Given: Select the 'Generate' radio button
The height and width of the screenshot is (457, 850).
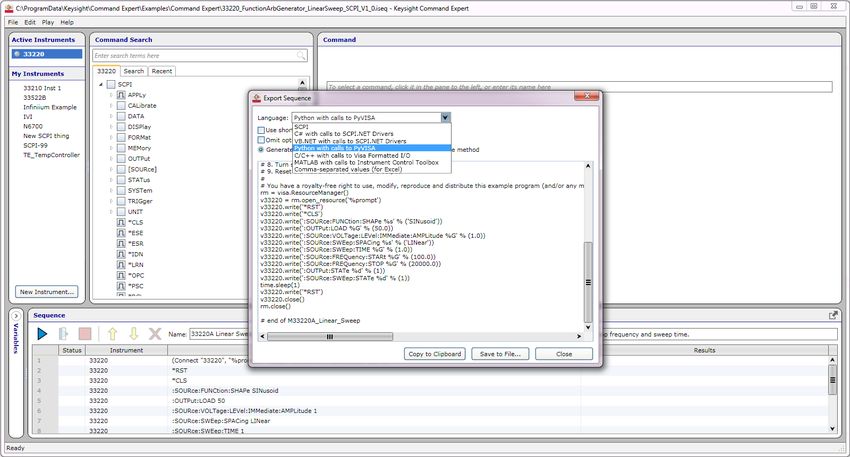Looking at the screenshot, I should 261,150.
